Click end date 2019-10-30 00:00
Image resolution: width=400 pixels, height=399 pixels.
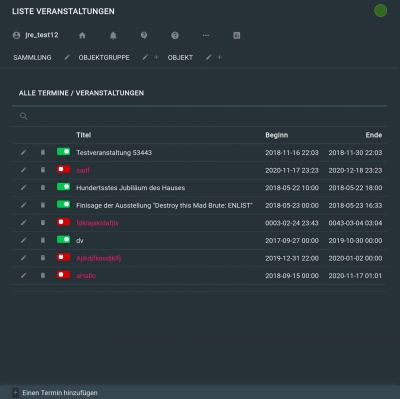[355, 241]
